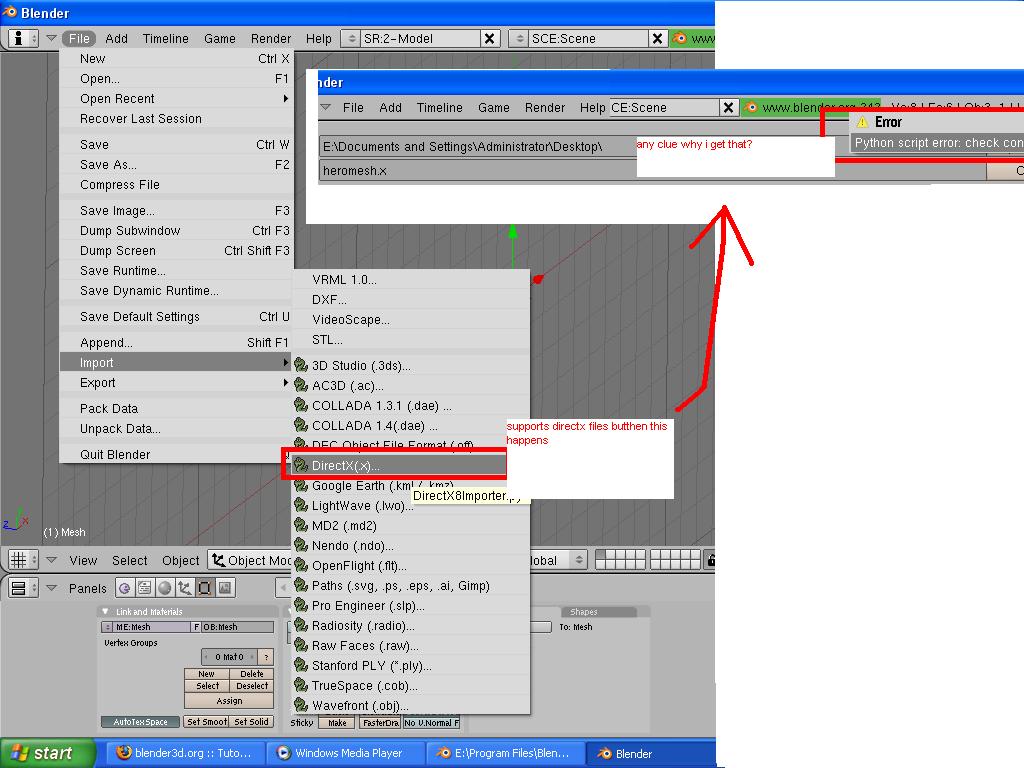Select the Shading context sphere icon
The height and width of the screenshot is (768, 1024).
coord(165,588)
